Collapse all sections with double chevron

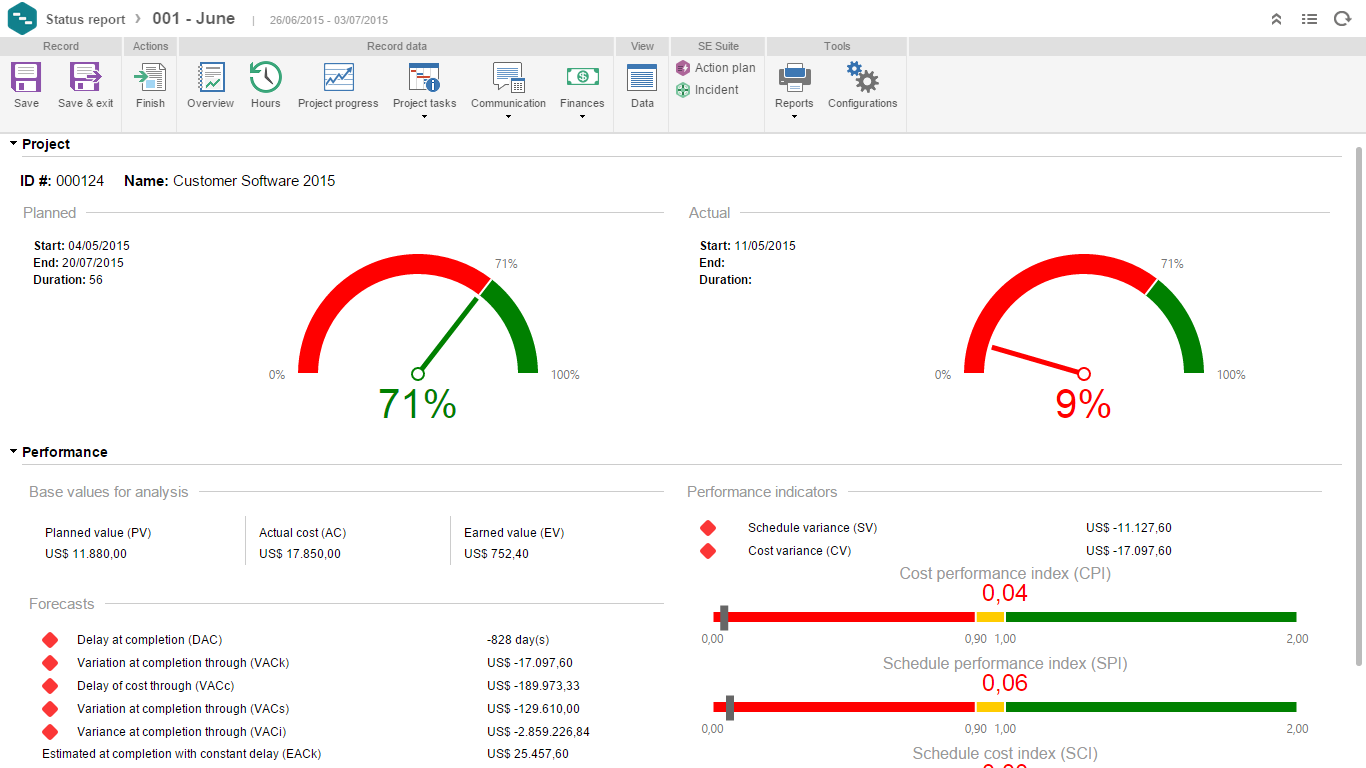1276,19
